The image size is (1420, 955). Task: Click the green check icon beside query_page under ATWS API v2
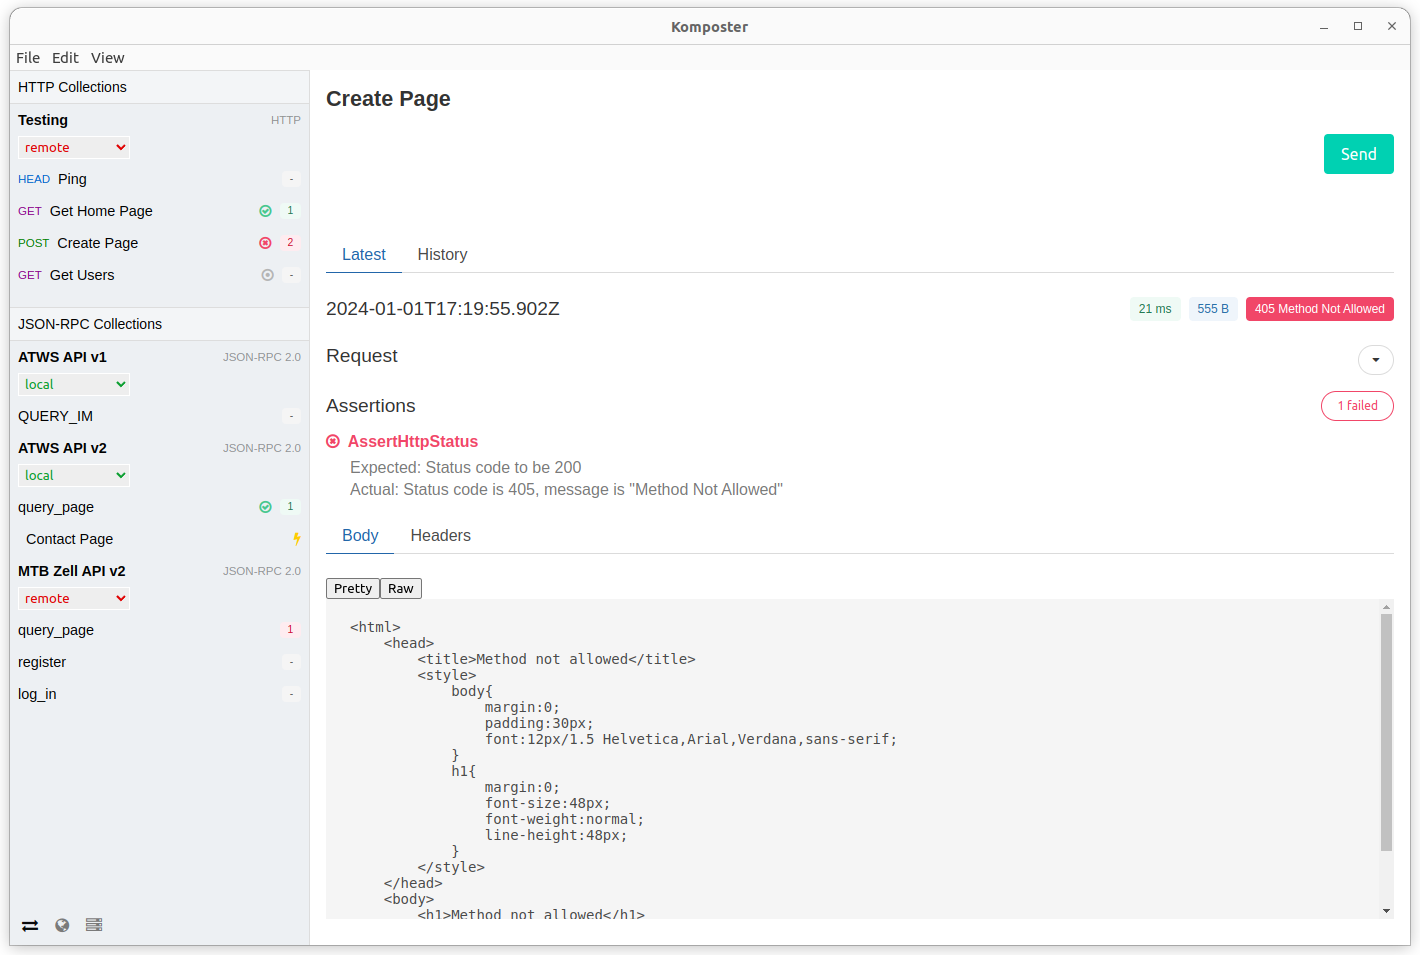[x=266, y=507]
